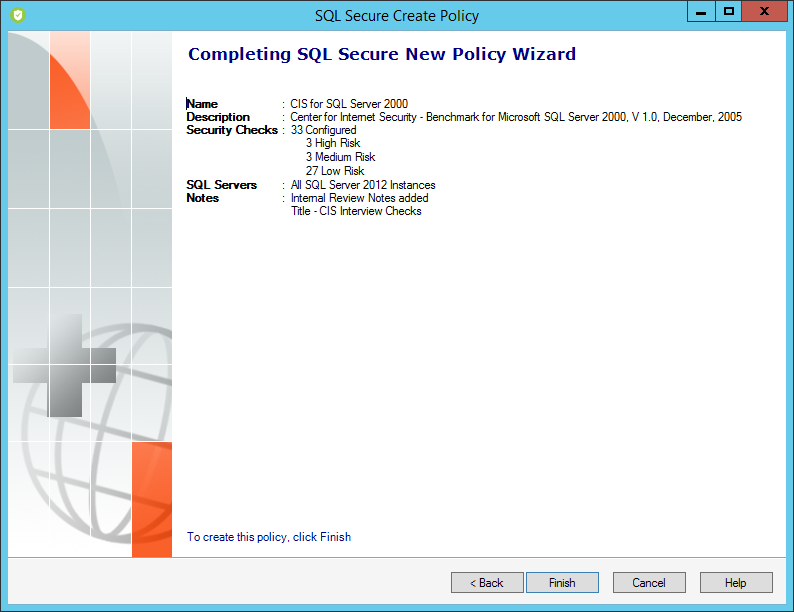The height and width of the screenshot is (612, 794).
Task: Open Help for the policy wizard
Action: tap(736, 583)
